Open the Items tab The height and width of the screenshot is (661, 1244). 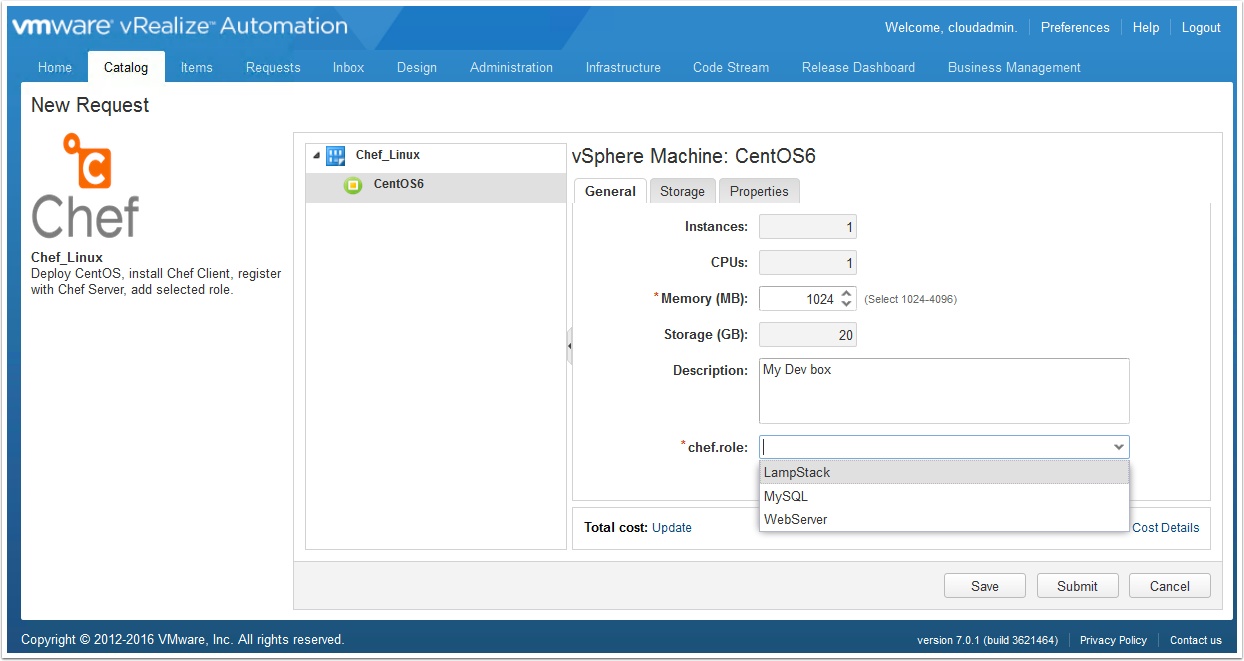click(197, 67)
